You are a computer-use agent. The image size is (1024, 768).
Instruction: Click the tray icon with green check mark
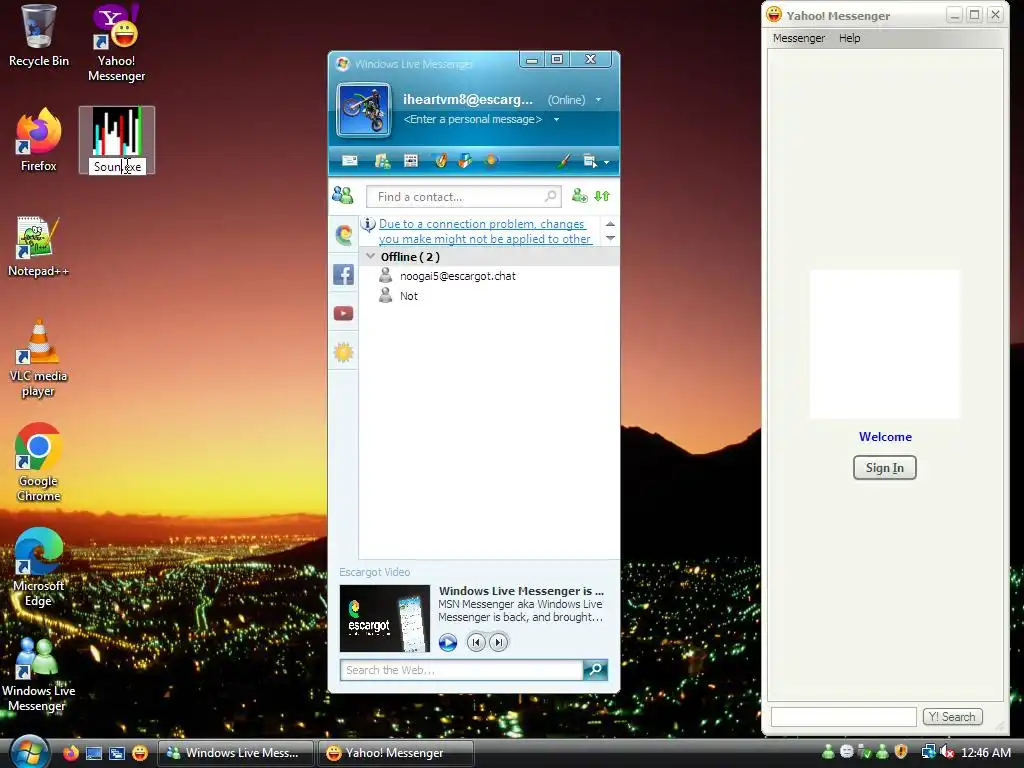[x=865, y=752]
